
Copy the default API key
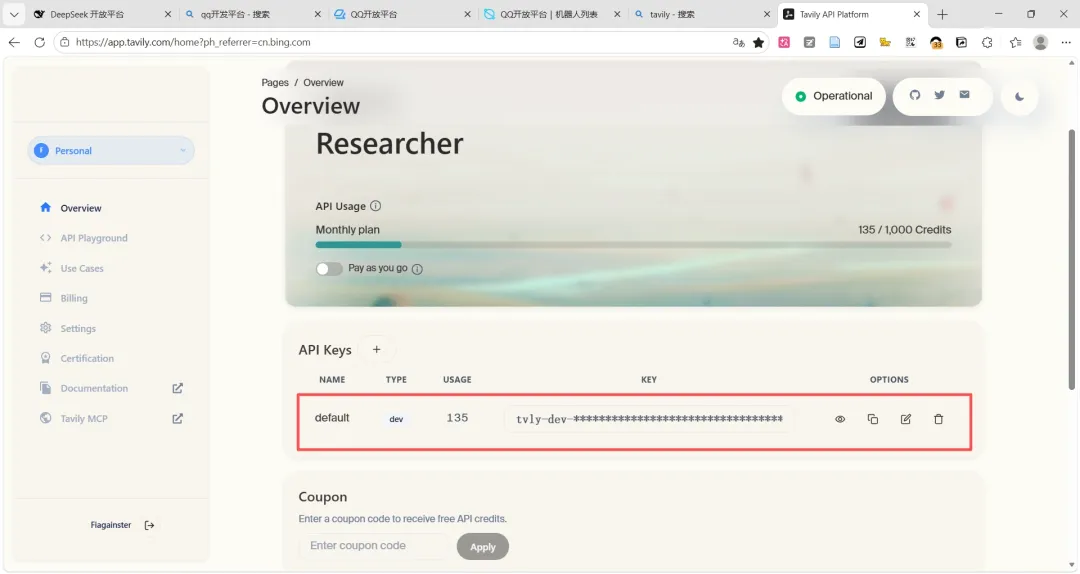pos(873,419)
